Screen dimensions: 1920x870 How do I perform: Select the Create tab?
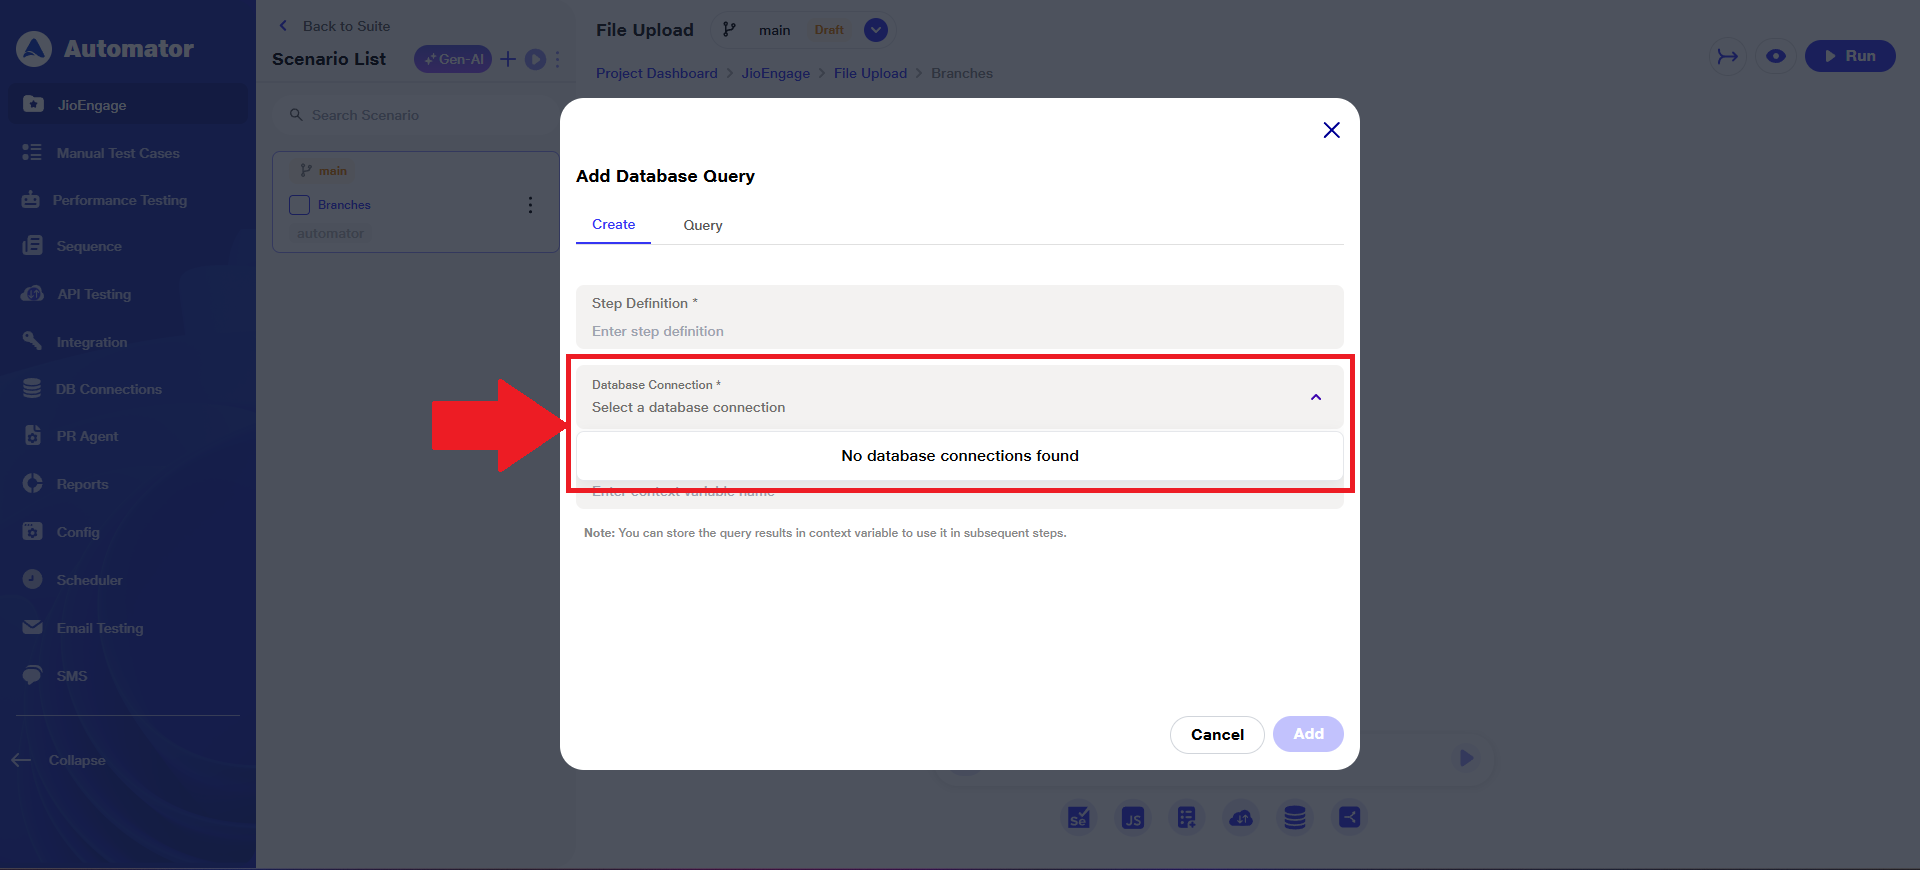[613, 225]
